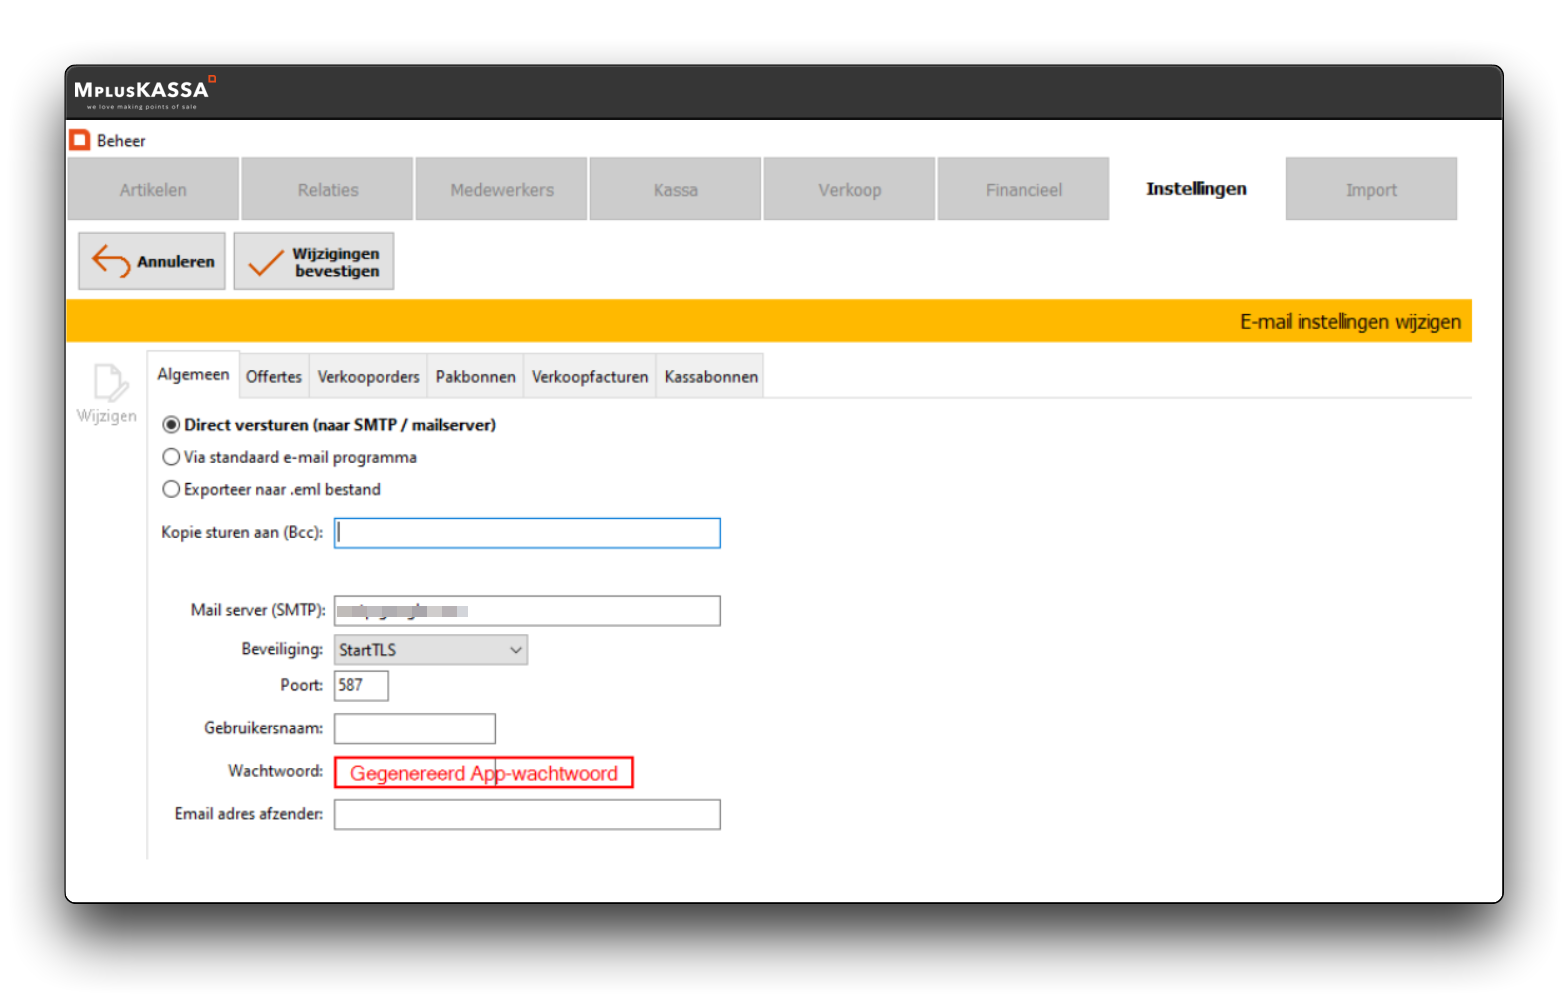This screenshot has width=1568, height=1000.
Task: Switch to the Kassabonnen tab
Action: (710, 377)
